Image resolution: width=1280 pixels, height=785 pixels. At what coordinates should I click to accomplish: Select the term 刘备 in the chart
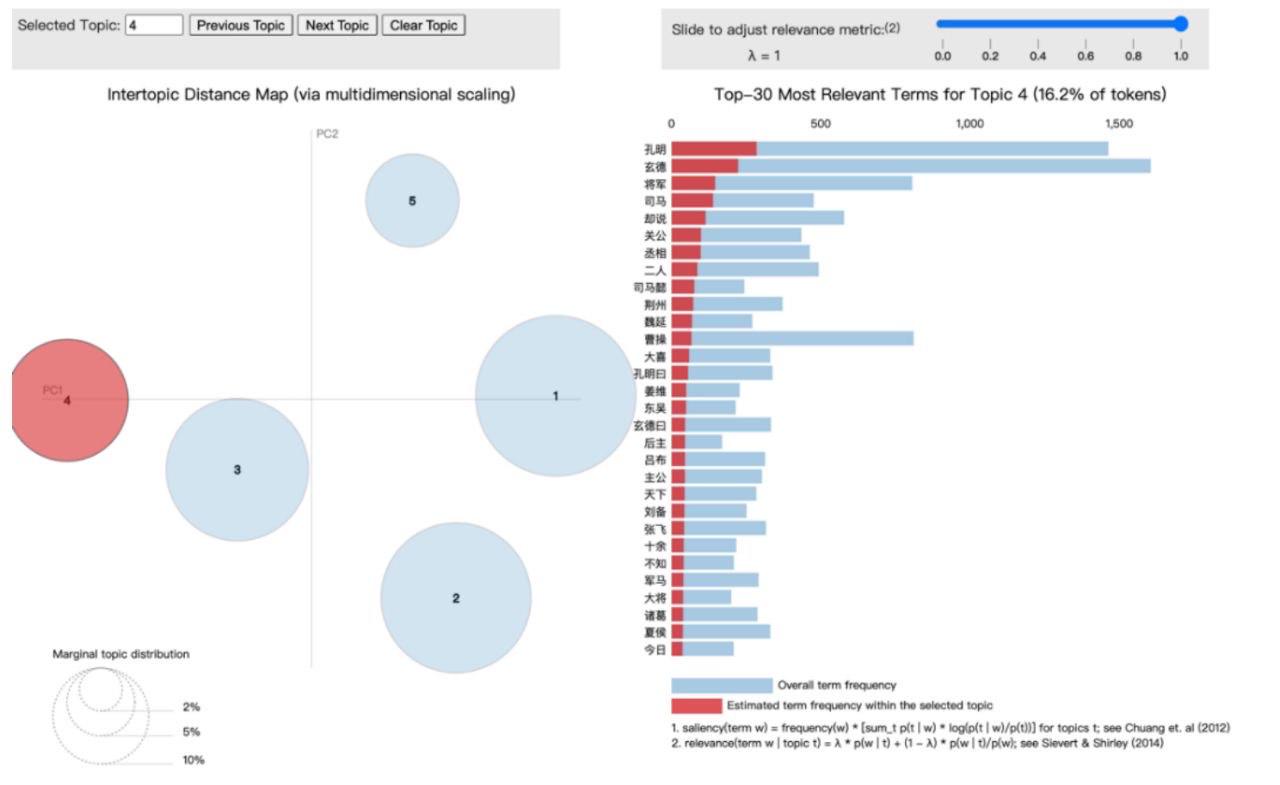[655, 511]
